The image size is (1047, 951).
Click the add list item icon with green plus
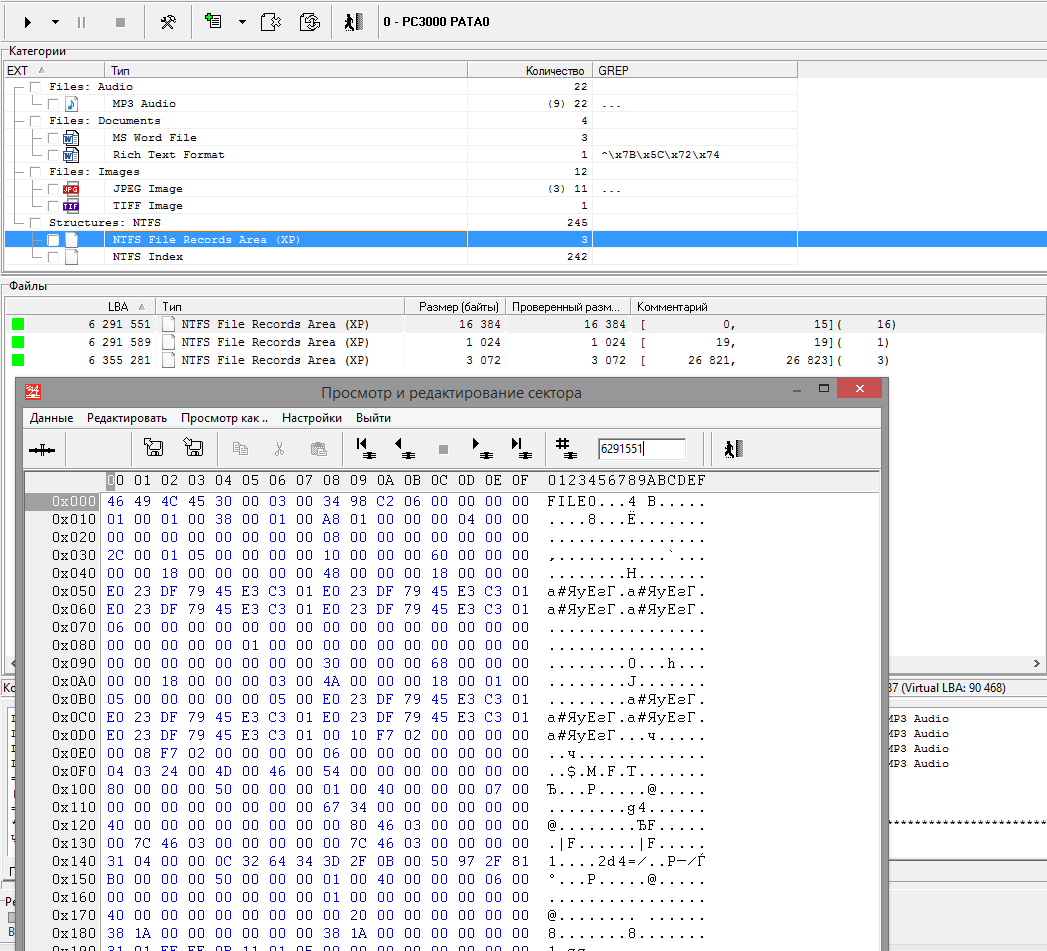pyautogui.click(x=212, y=21)
